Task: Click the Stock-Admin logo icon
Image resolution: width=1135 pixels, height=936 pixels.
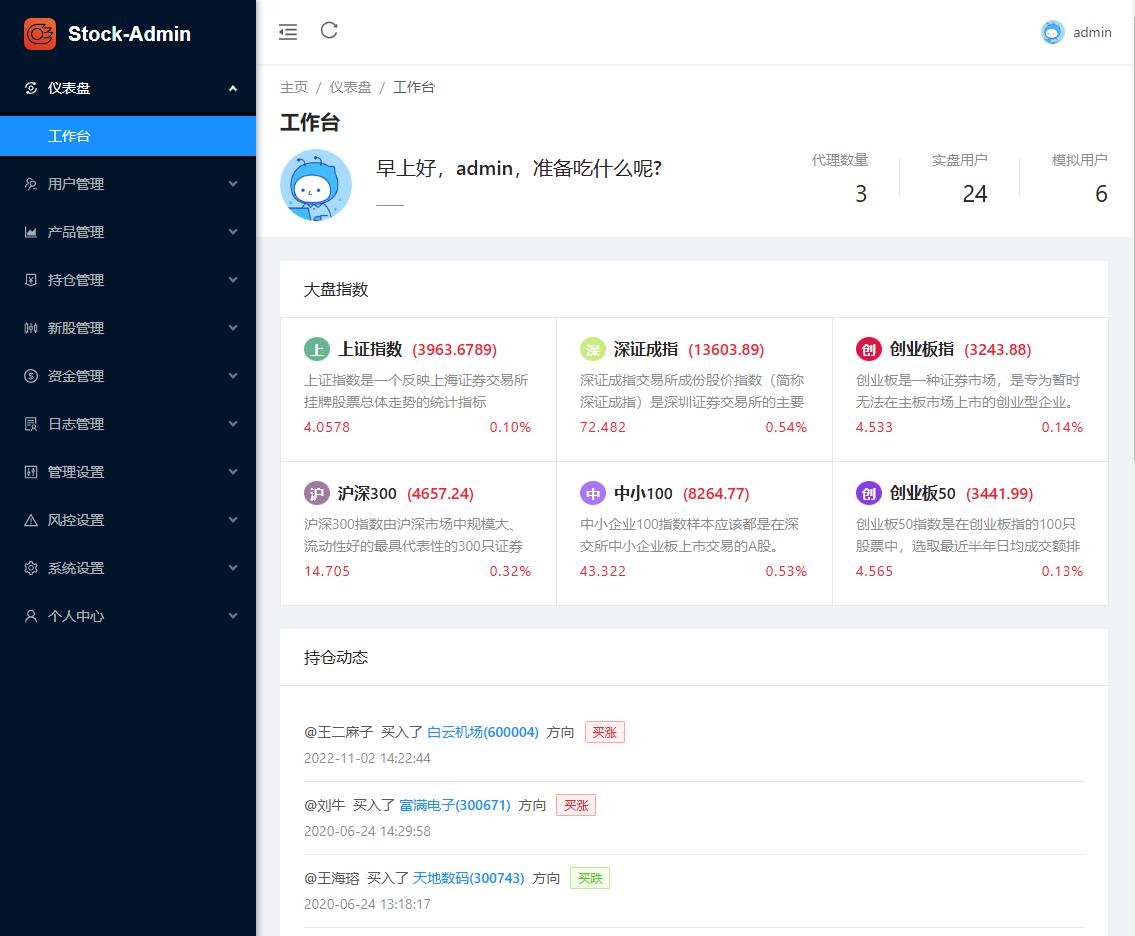Action: coord(40,33)
